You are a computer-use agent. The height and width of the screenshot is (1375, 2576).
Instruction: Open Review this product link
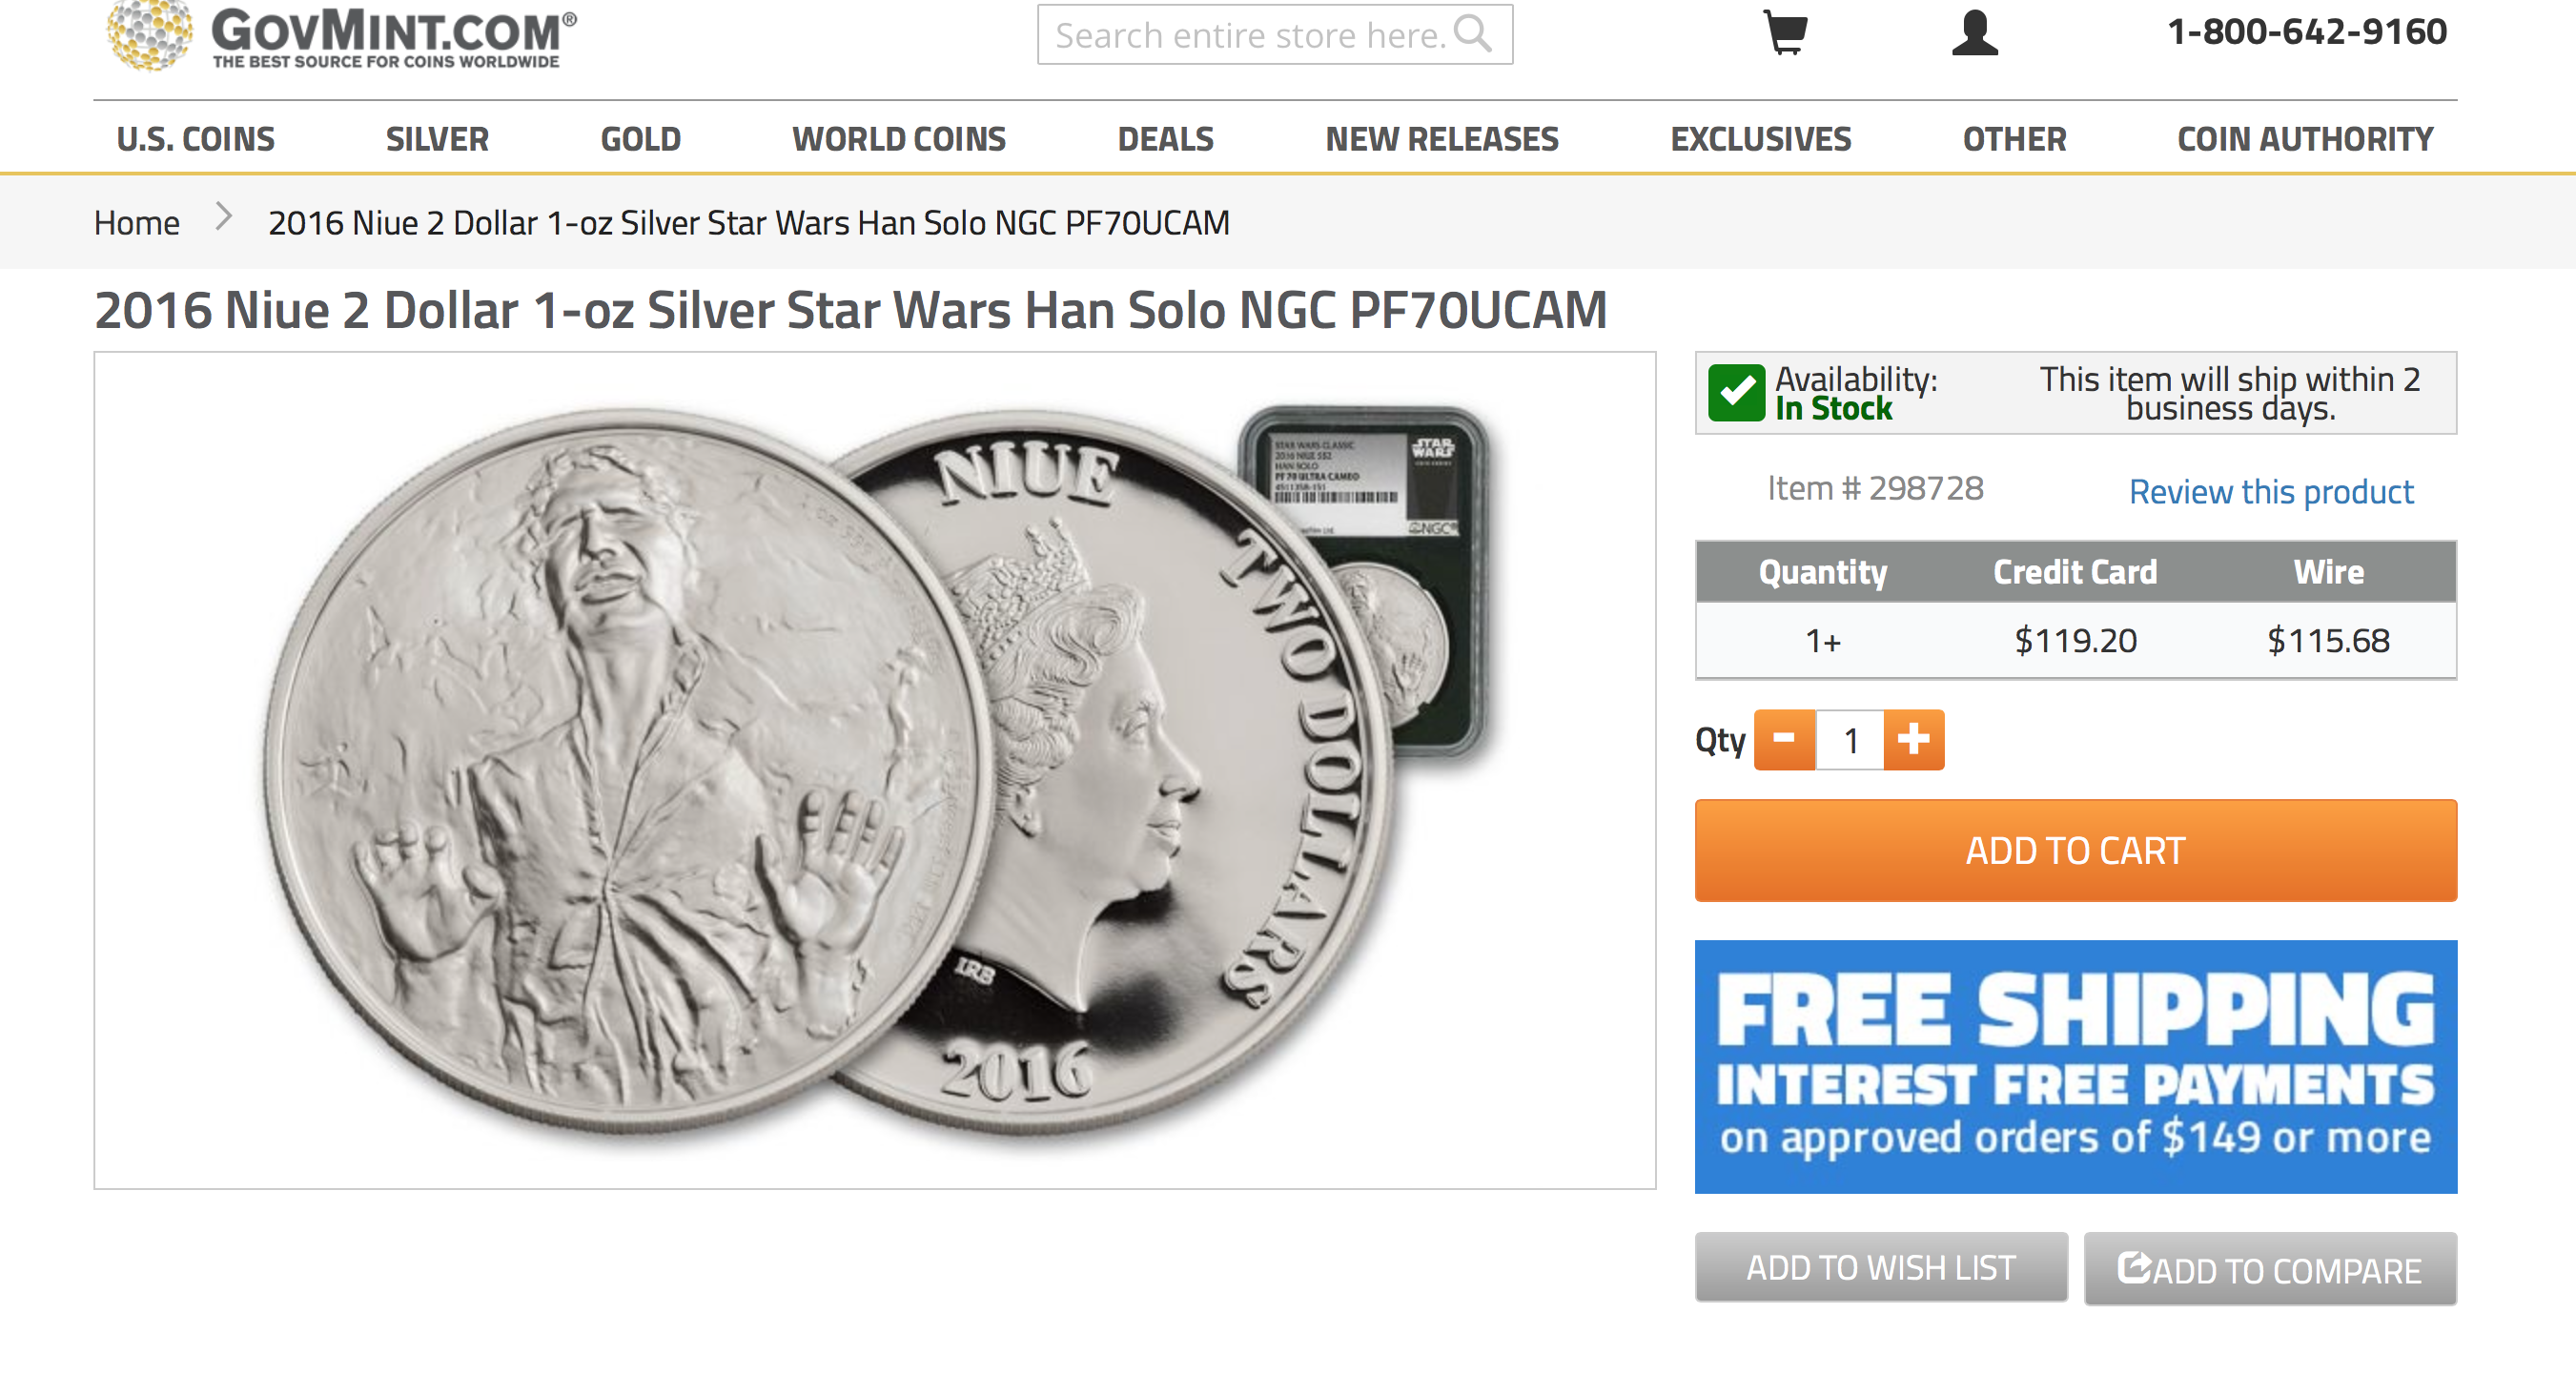pyautogui.click(x=2271, y=492)
